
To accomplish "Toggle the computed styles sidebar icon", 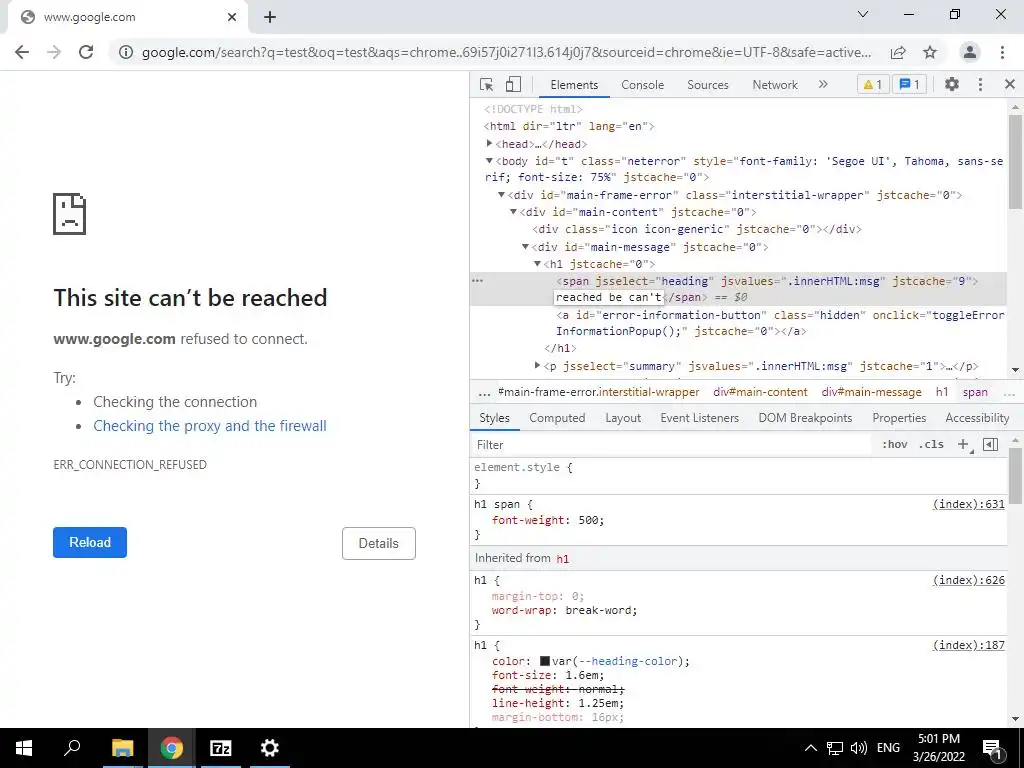I will (991, 445).
